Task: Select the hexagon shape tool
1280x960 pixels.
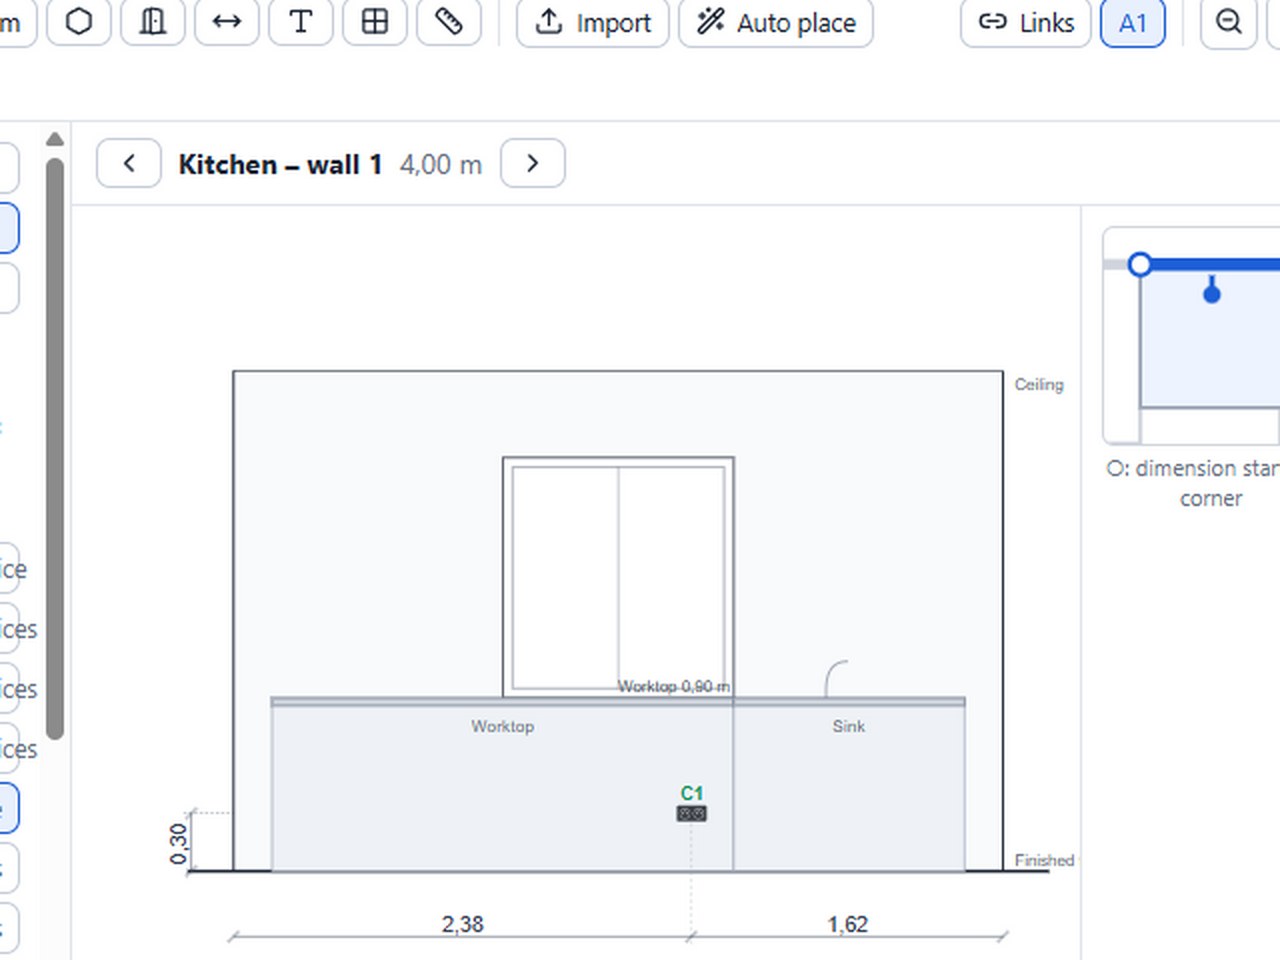Action: click(79, 21)
